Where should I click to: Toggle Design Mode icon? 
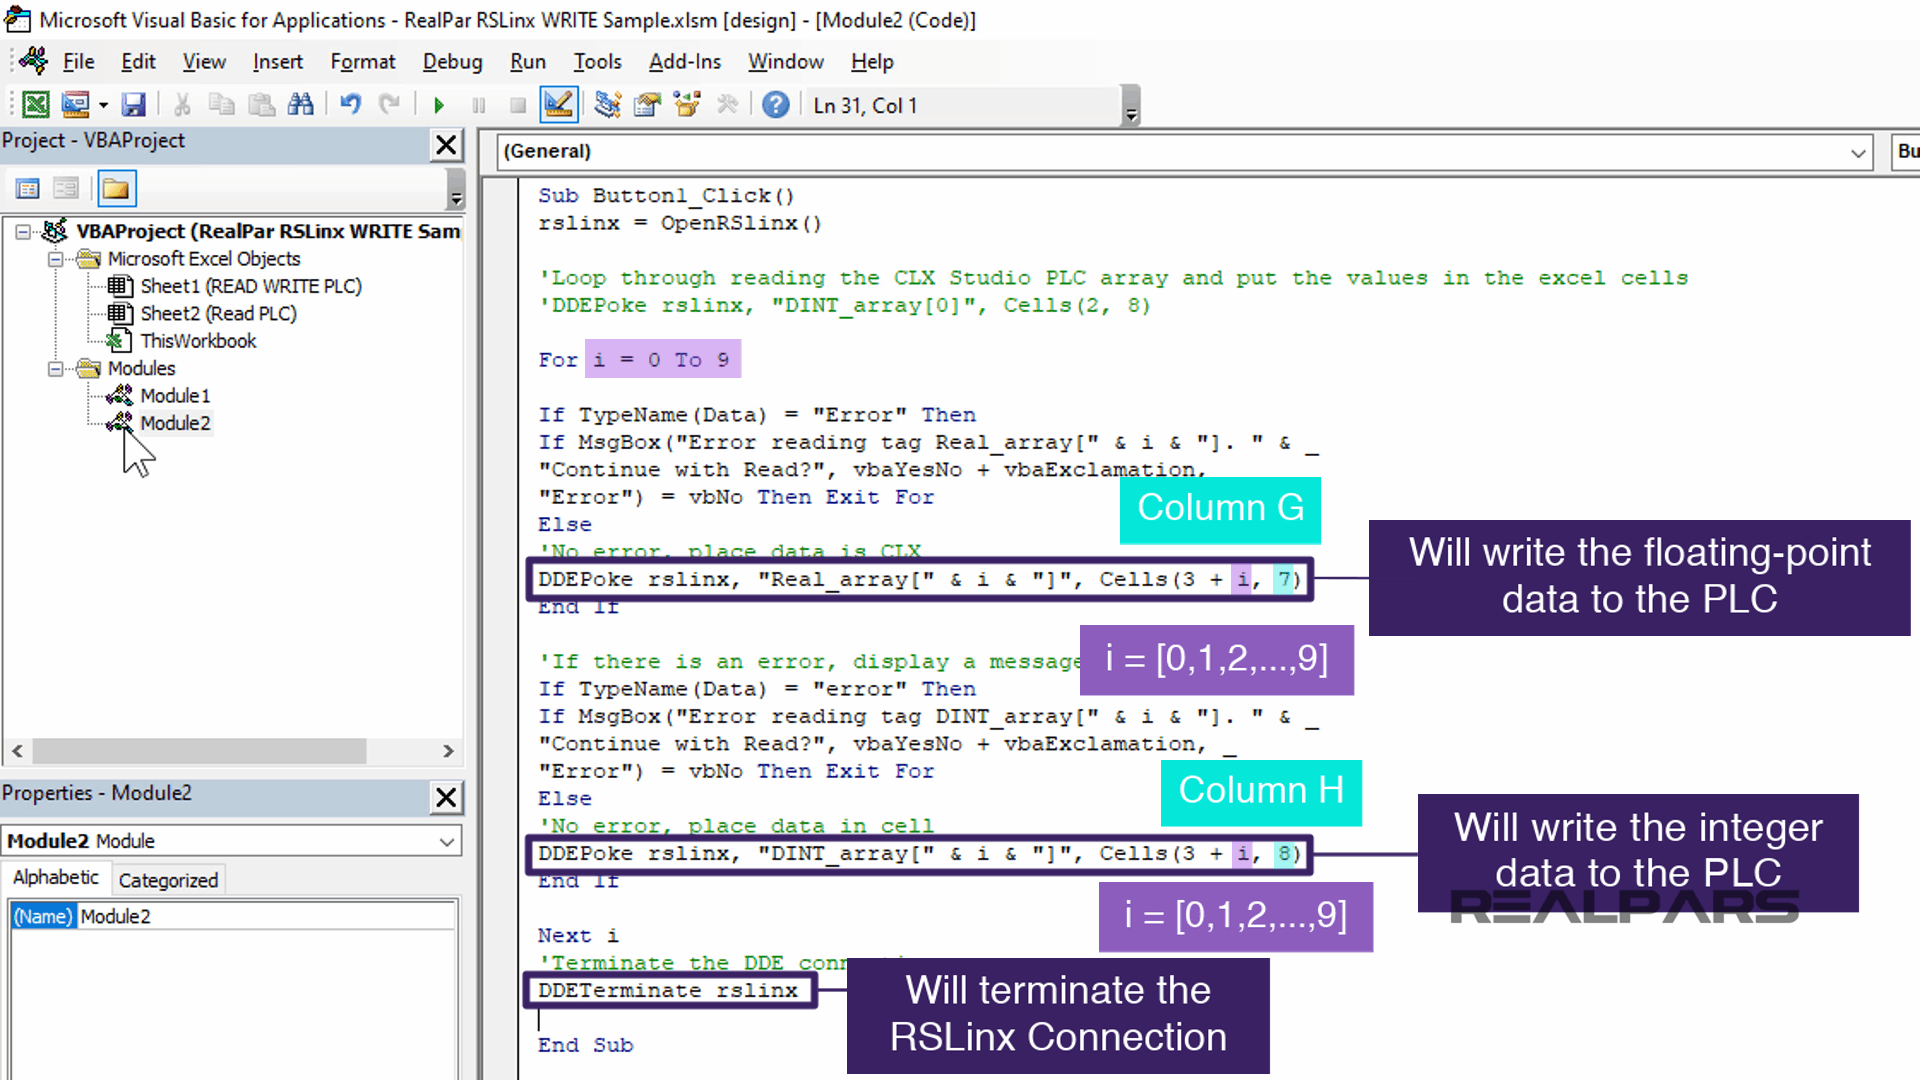[558, 104]
